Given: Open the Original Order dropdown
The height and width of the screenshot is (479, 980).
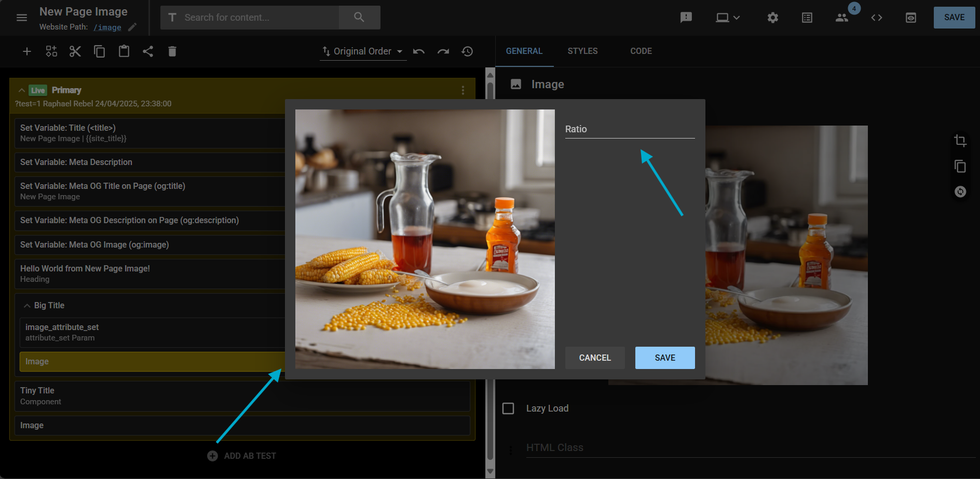Looking at the screenshot, I should [x=363, y=51].
